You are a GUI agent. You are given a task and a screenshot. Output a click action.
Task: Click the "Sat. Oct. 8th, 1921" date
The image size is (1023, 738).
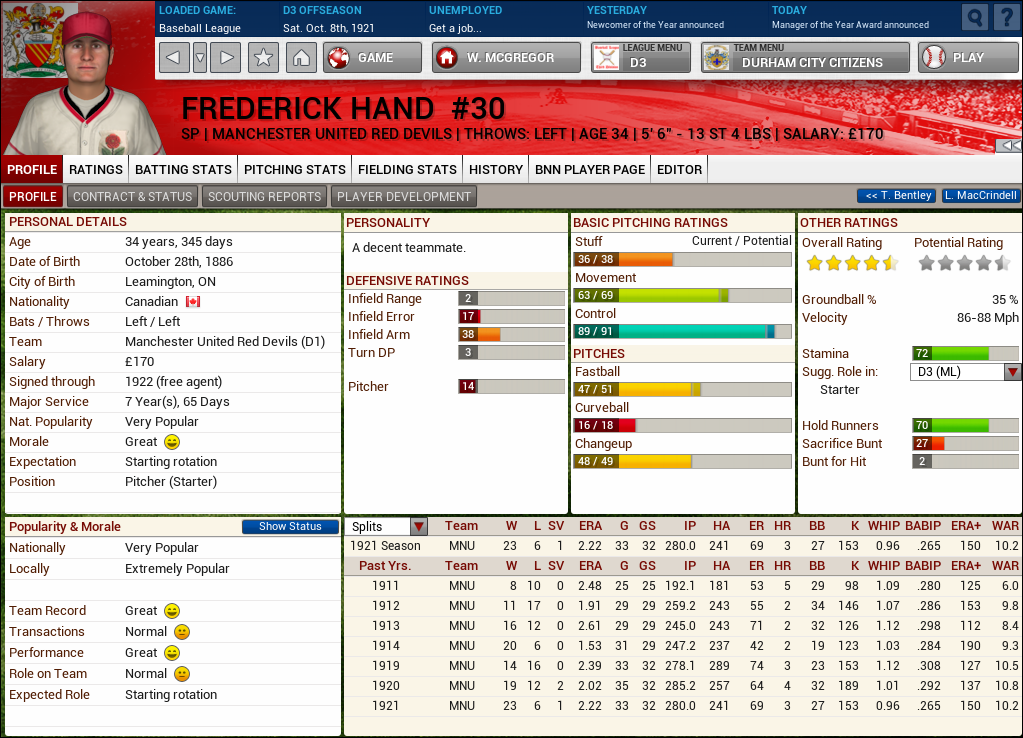pyautogui.click(x=328, y=28)
